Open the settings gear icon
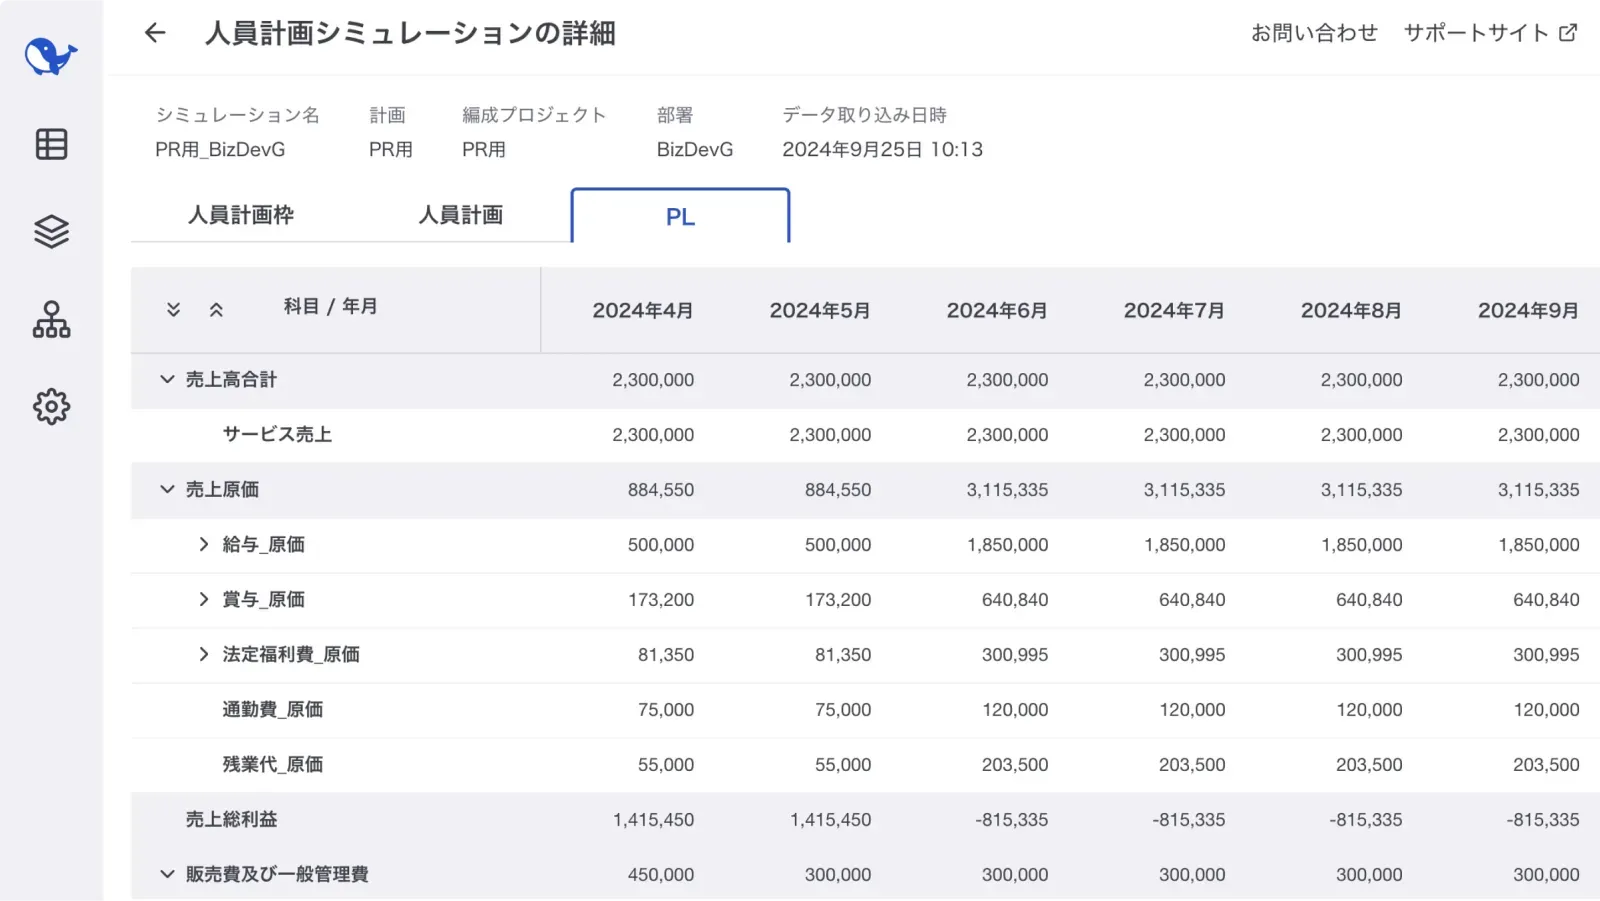This screenshot has width=1600, height=901. [51, 407]
